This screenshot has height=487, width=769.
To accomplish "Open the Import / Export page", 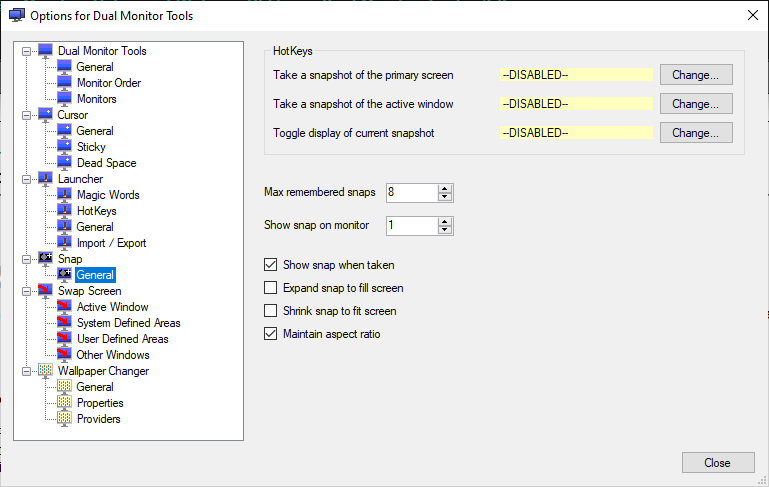I will pyautogui.click(x=111, y=243).
